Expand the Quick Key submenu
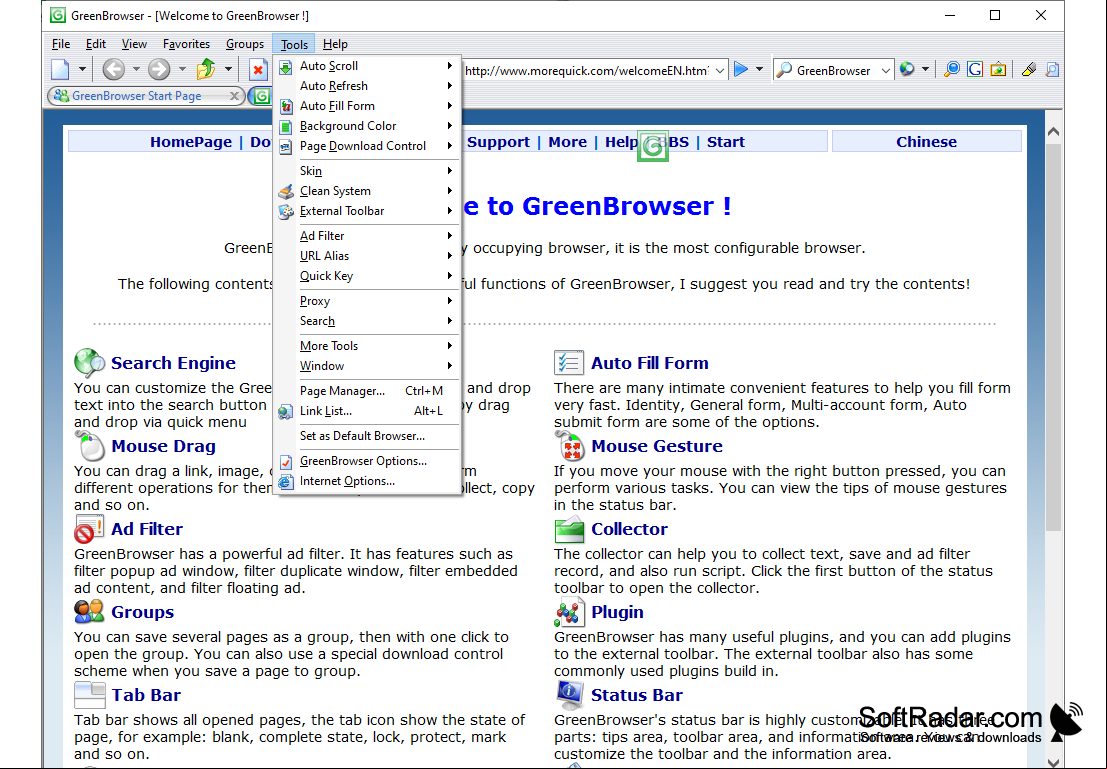Viewport: 1107px width, 769px height. coord(367,276)
